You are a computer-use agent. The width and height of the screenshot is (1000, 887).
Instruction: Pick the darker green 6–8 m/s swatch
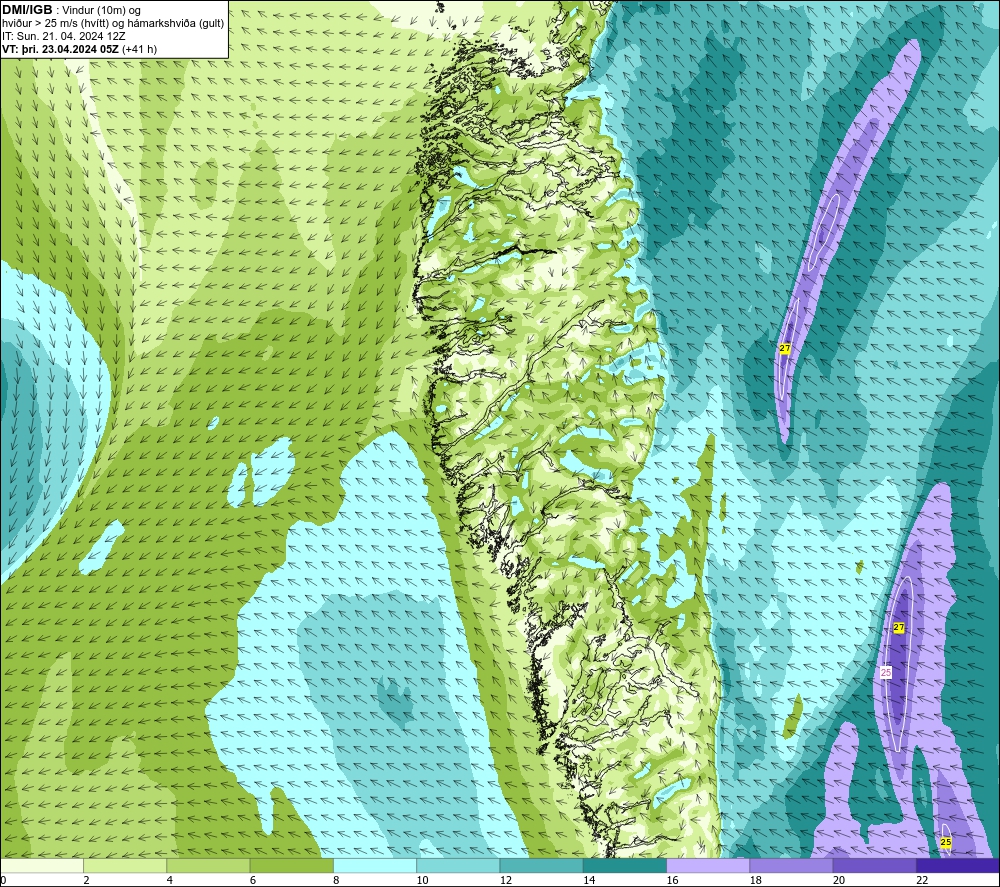tap(291, 865)
